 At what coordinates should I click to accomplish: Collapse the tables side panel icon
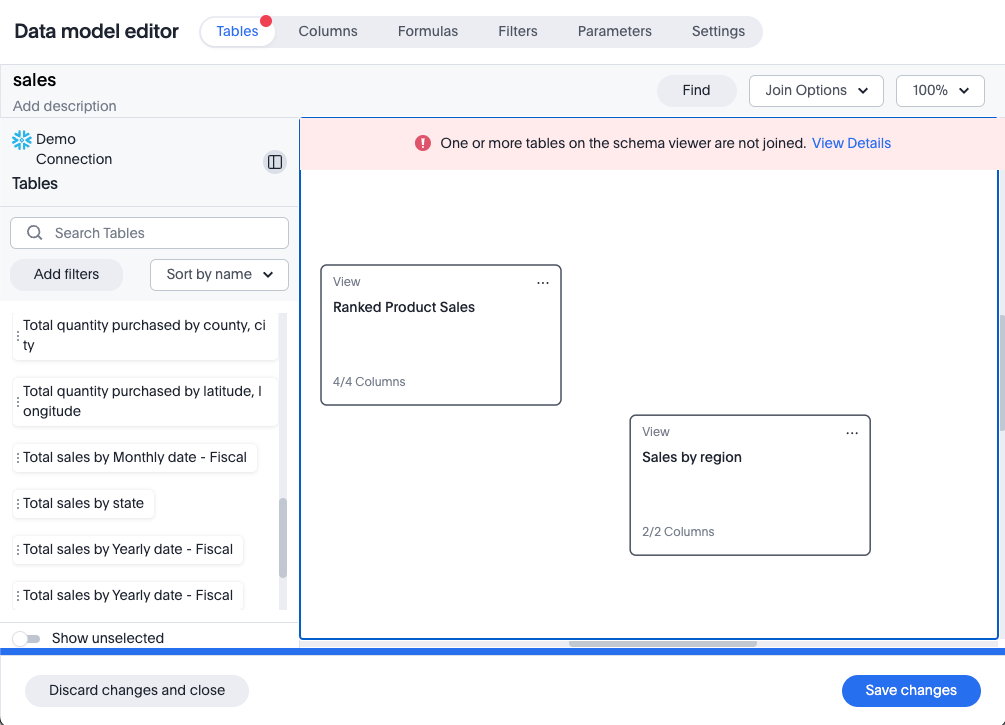pyautogui.click(x=275, y=162)
